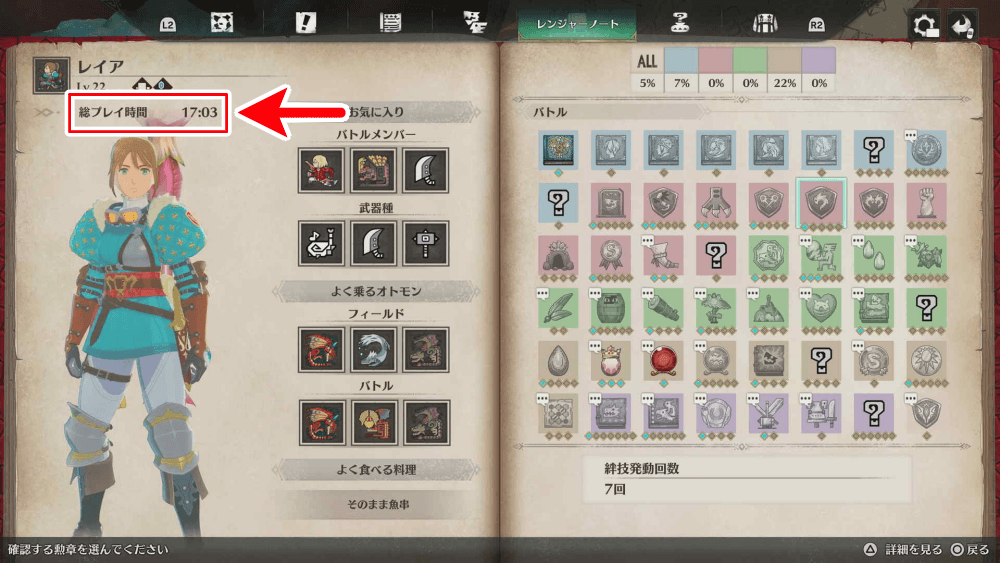Select the そのまま魚串 favorite dish entry
The width and height of the screenshot is (1000, 563).
pyautogui.click(x=378, y=504)
